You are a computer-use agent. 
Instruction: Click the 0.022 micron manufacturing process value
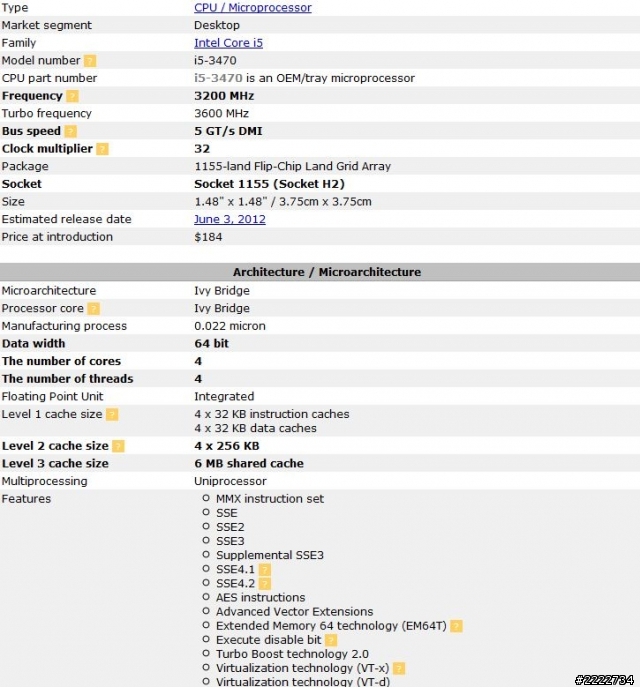pyautogui.click(x=230, y=326)
